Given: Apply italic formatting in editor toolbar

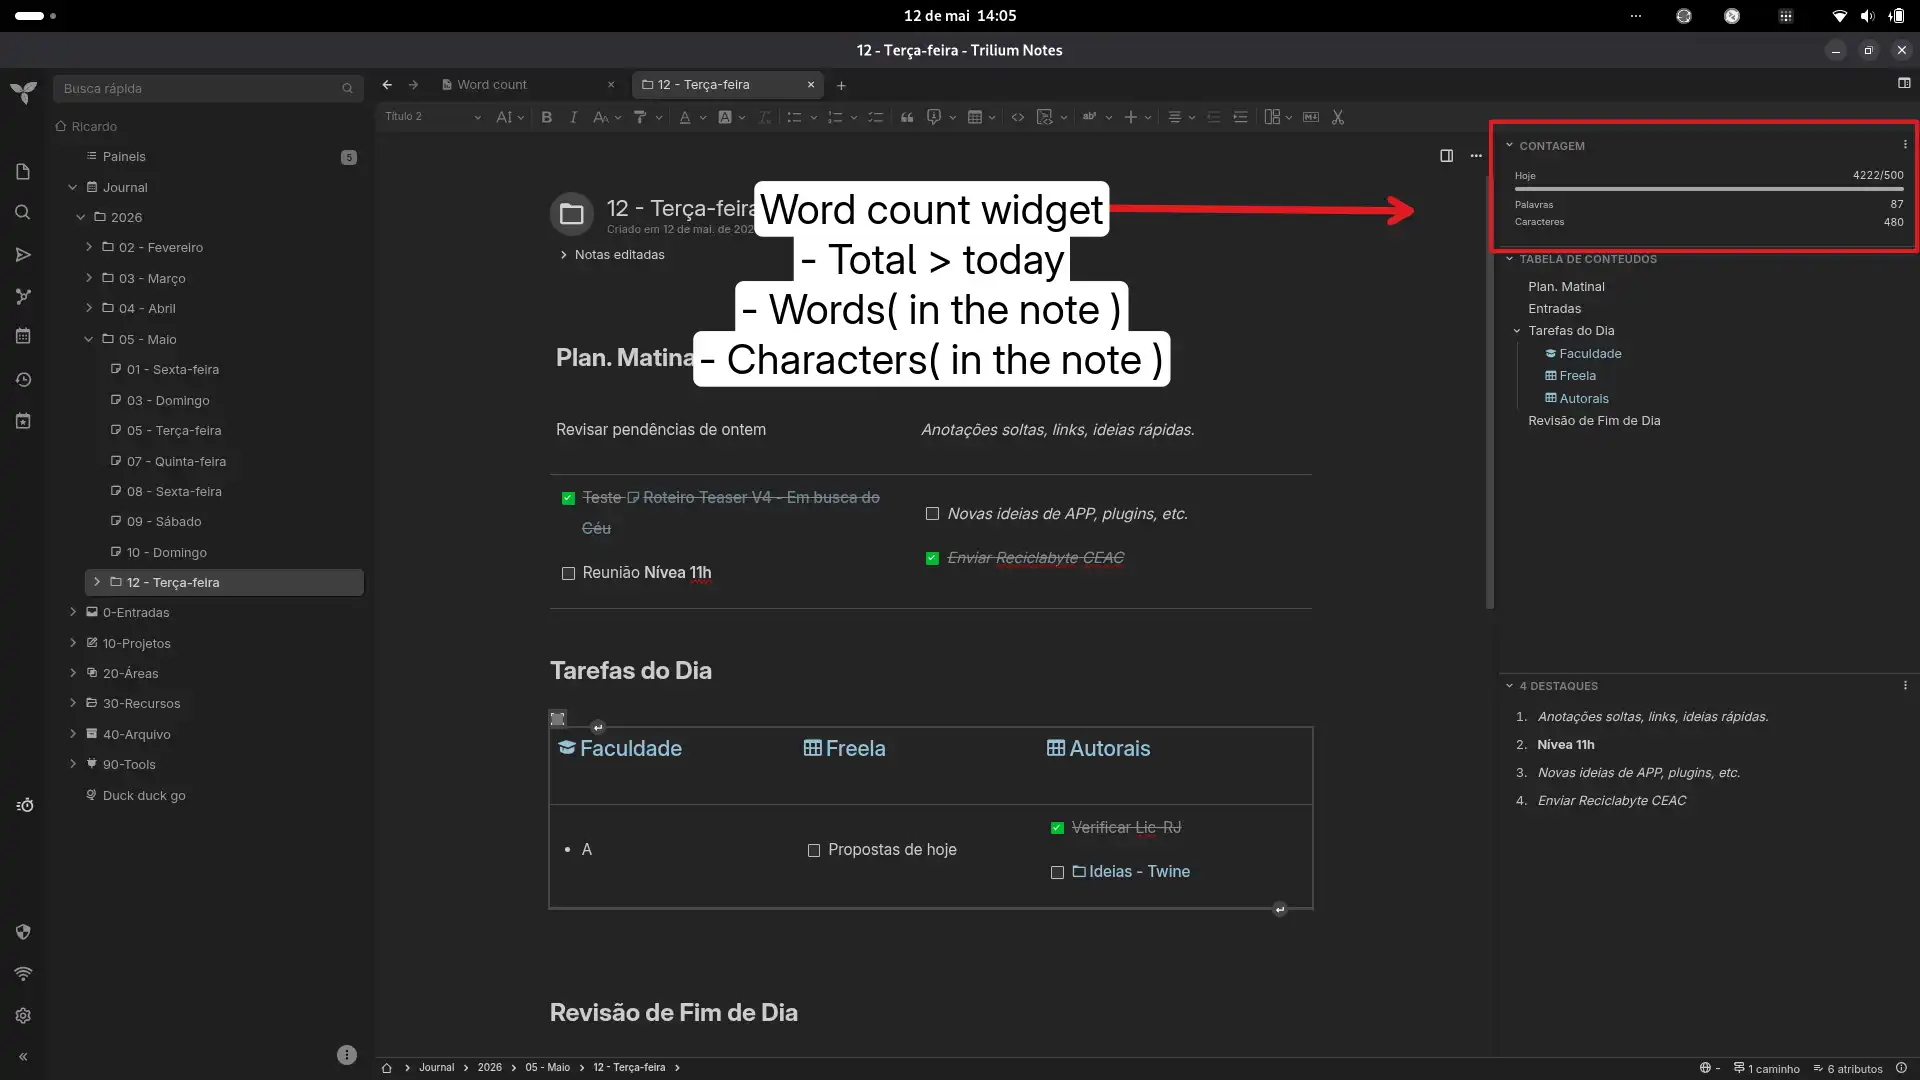Looking at the screenshot, I should coord(573,118).
